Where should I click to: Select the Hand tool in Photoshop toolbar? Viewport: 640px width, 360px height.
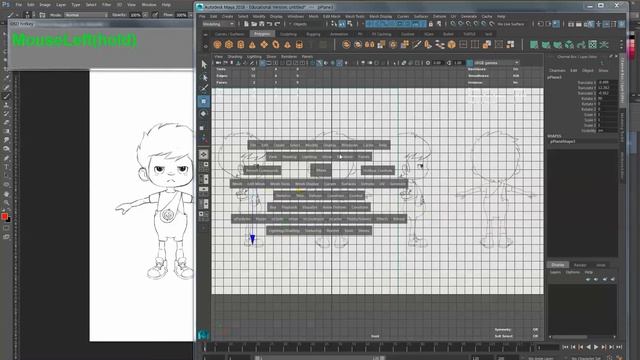pos(6,193)
